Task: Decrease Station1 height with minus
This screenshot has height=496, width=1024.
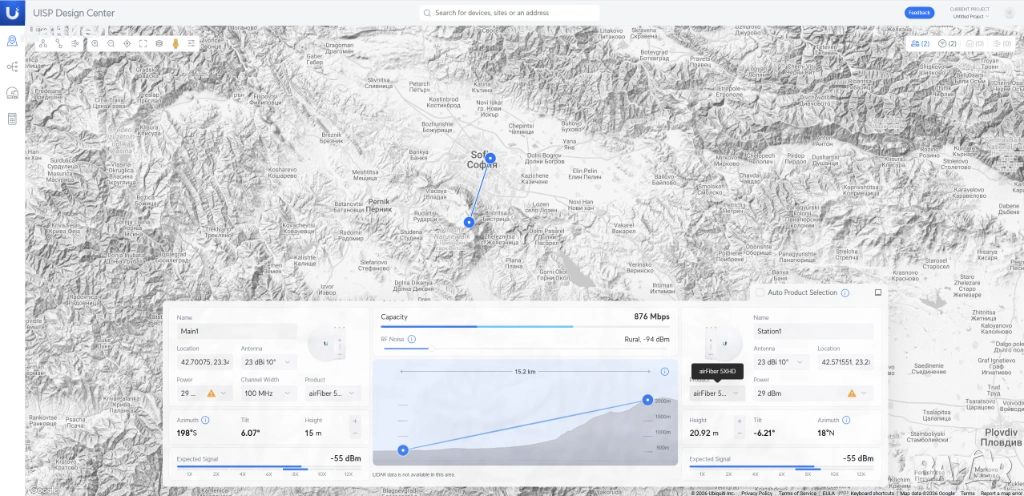Action: 739,433
